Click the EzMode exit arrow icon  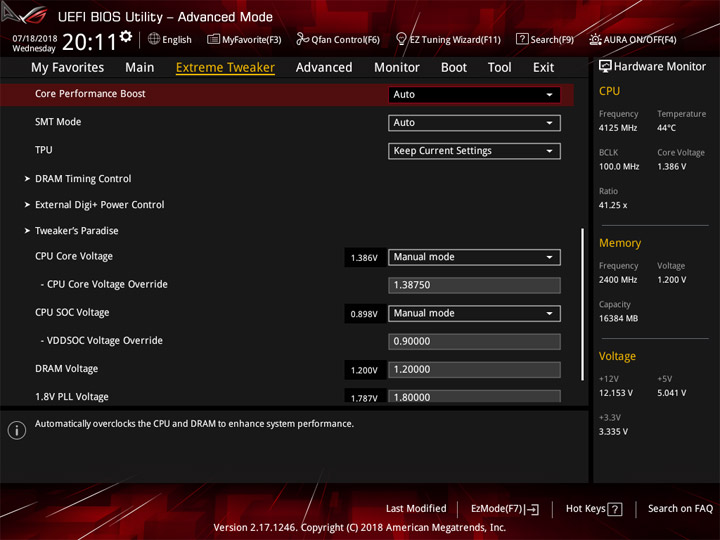coord(532,509)
